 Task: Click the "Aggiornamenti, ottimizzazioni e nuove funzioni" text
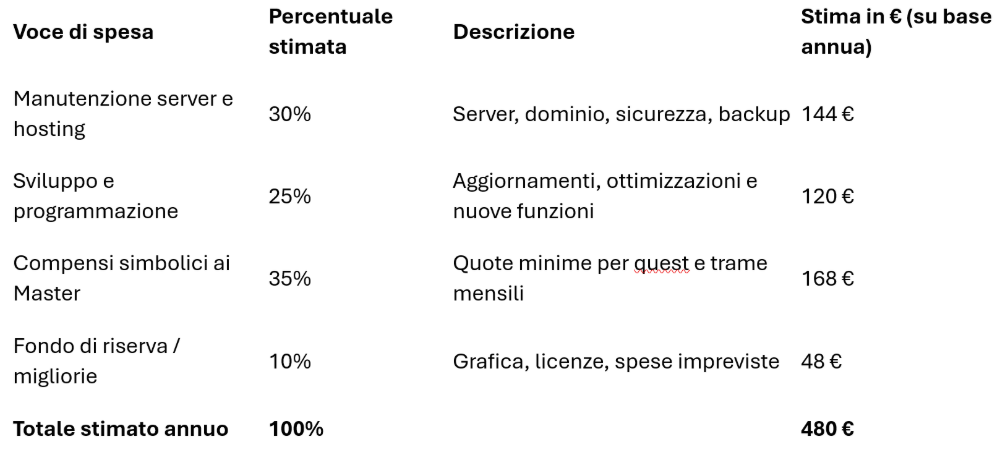pos(604,196)
